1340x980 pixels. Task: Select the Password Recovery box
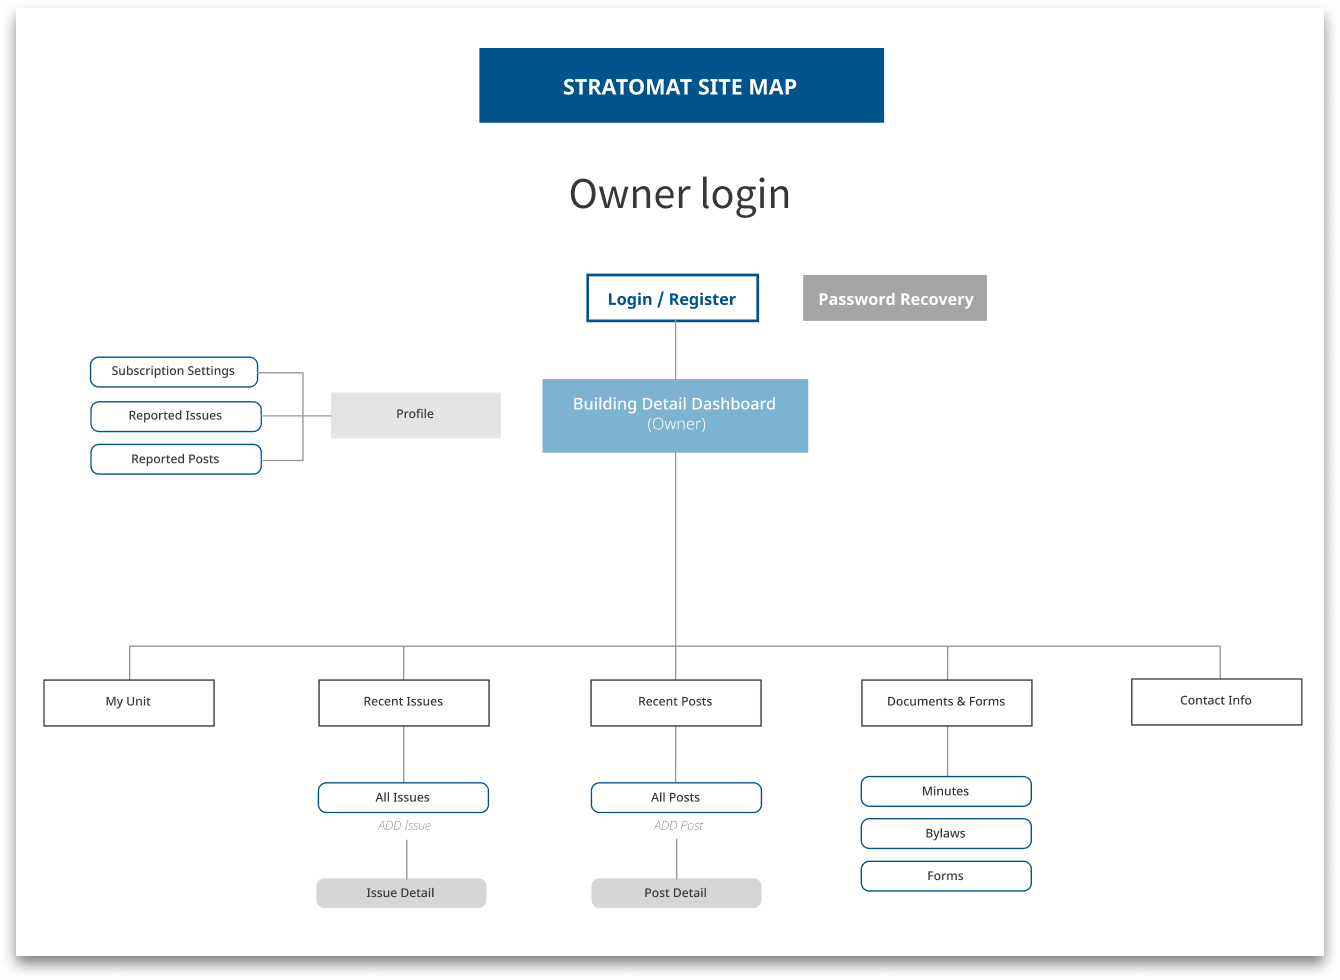(x=894, y=299)
